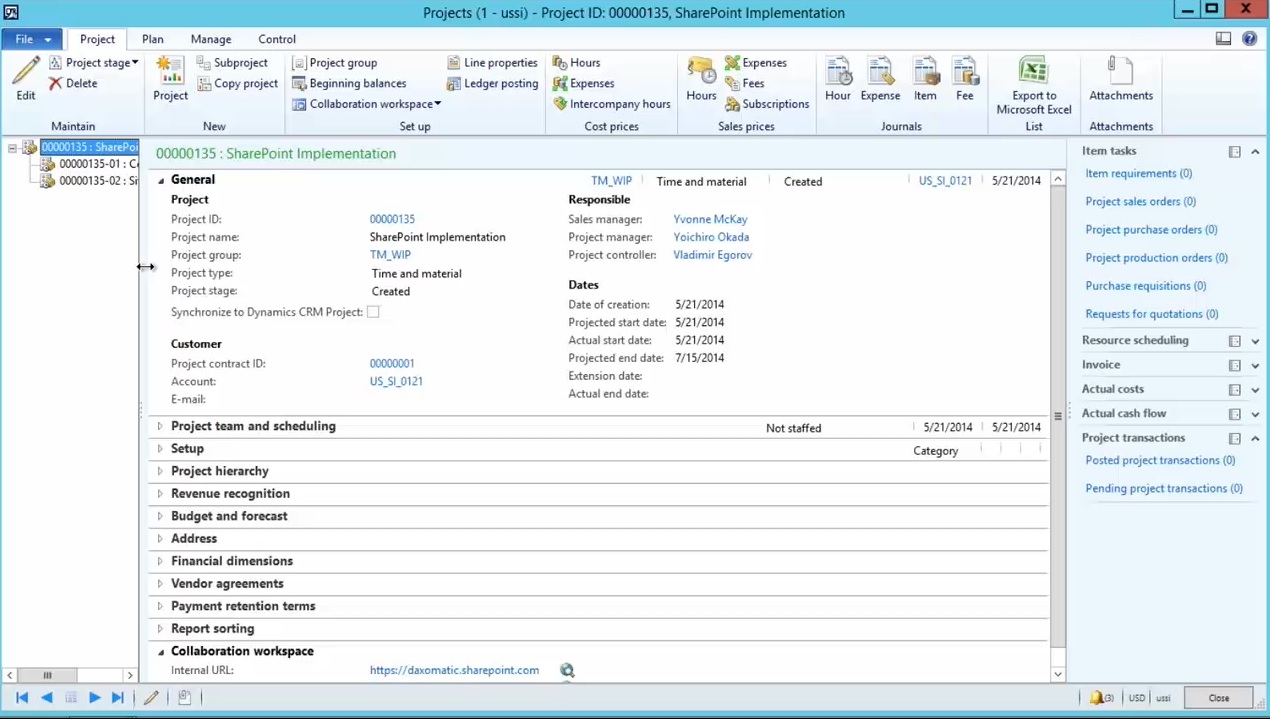Open Line properties setup
The width and height of the screenshot is (1270, 719).
[x=492, y=63]
